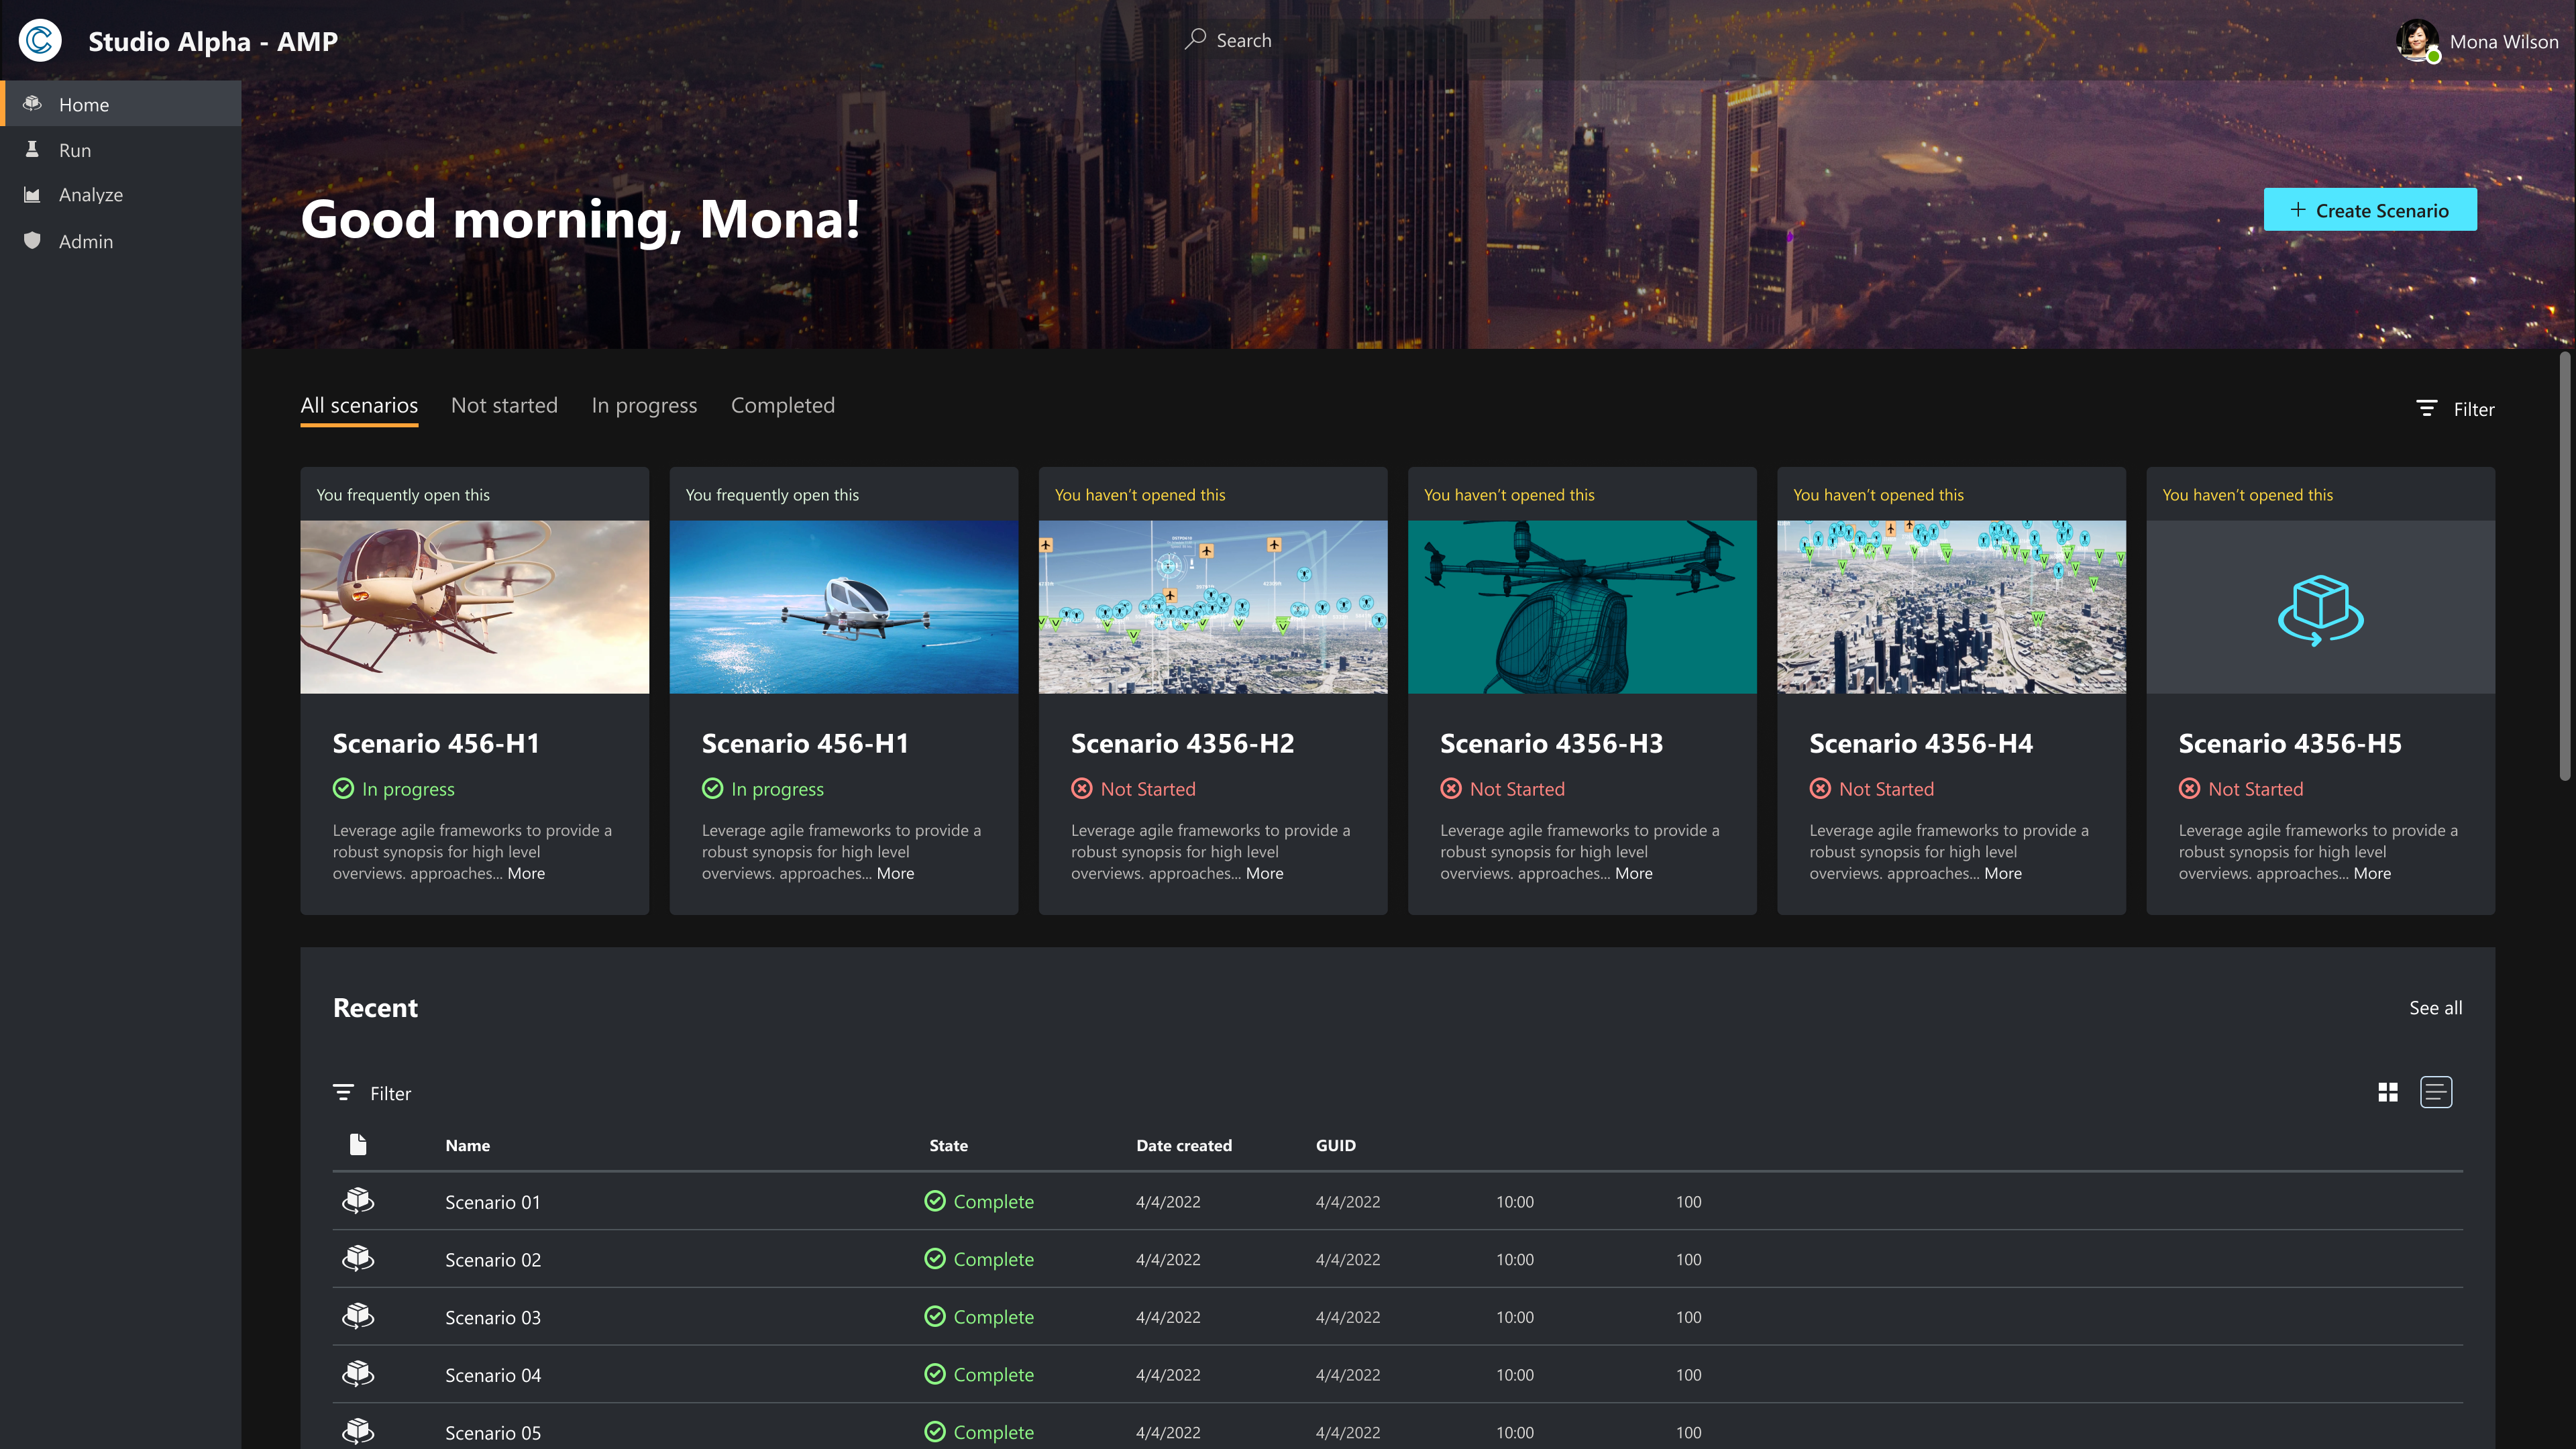Viewport: 2576px width, 1449px height.
Task: Click Mona Wilson user name
Action: pyautogui.click(x=2503, y=41)
